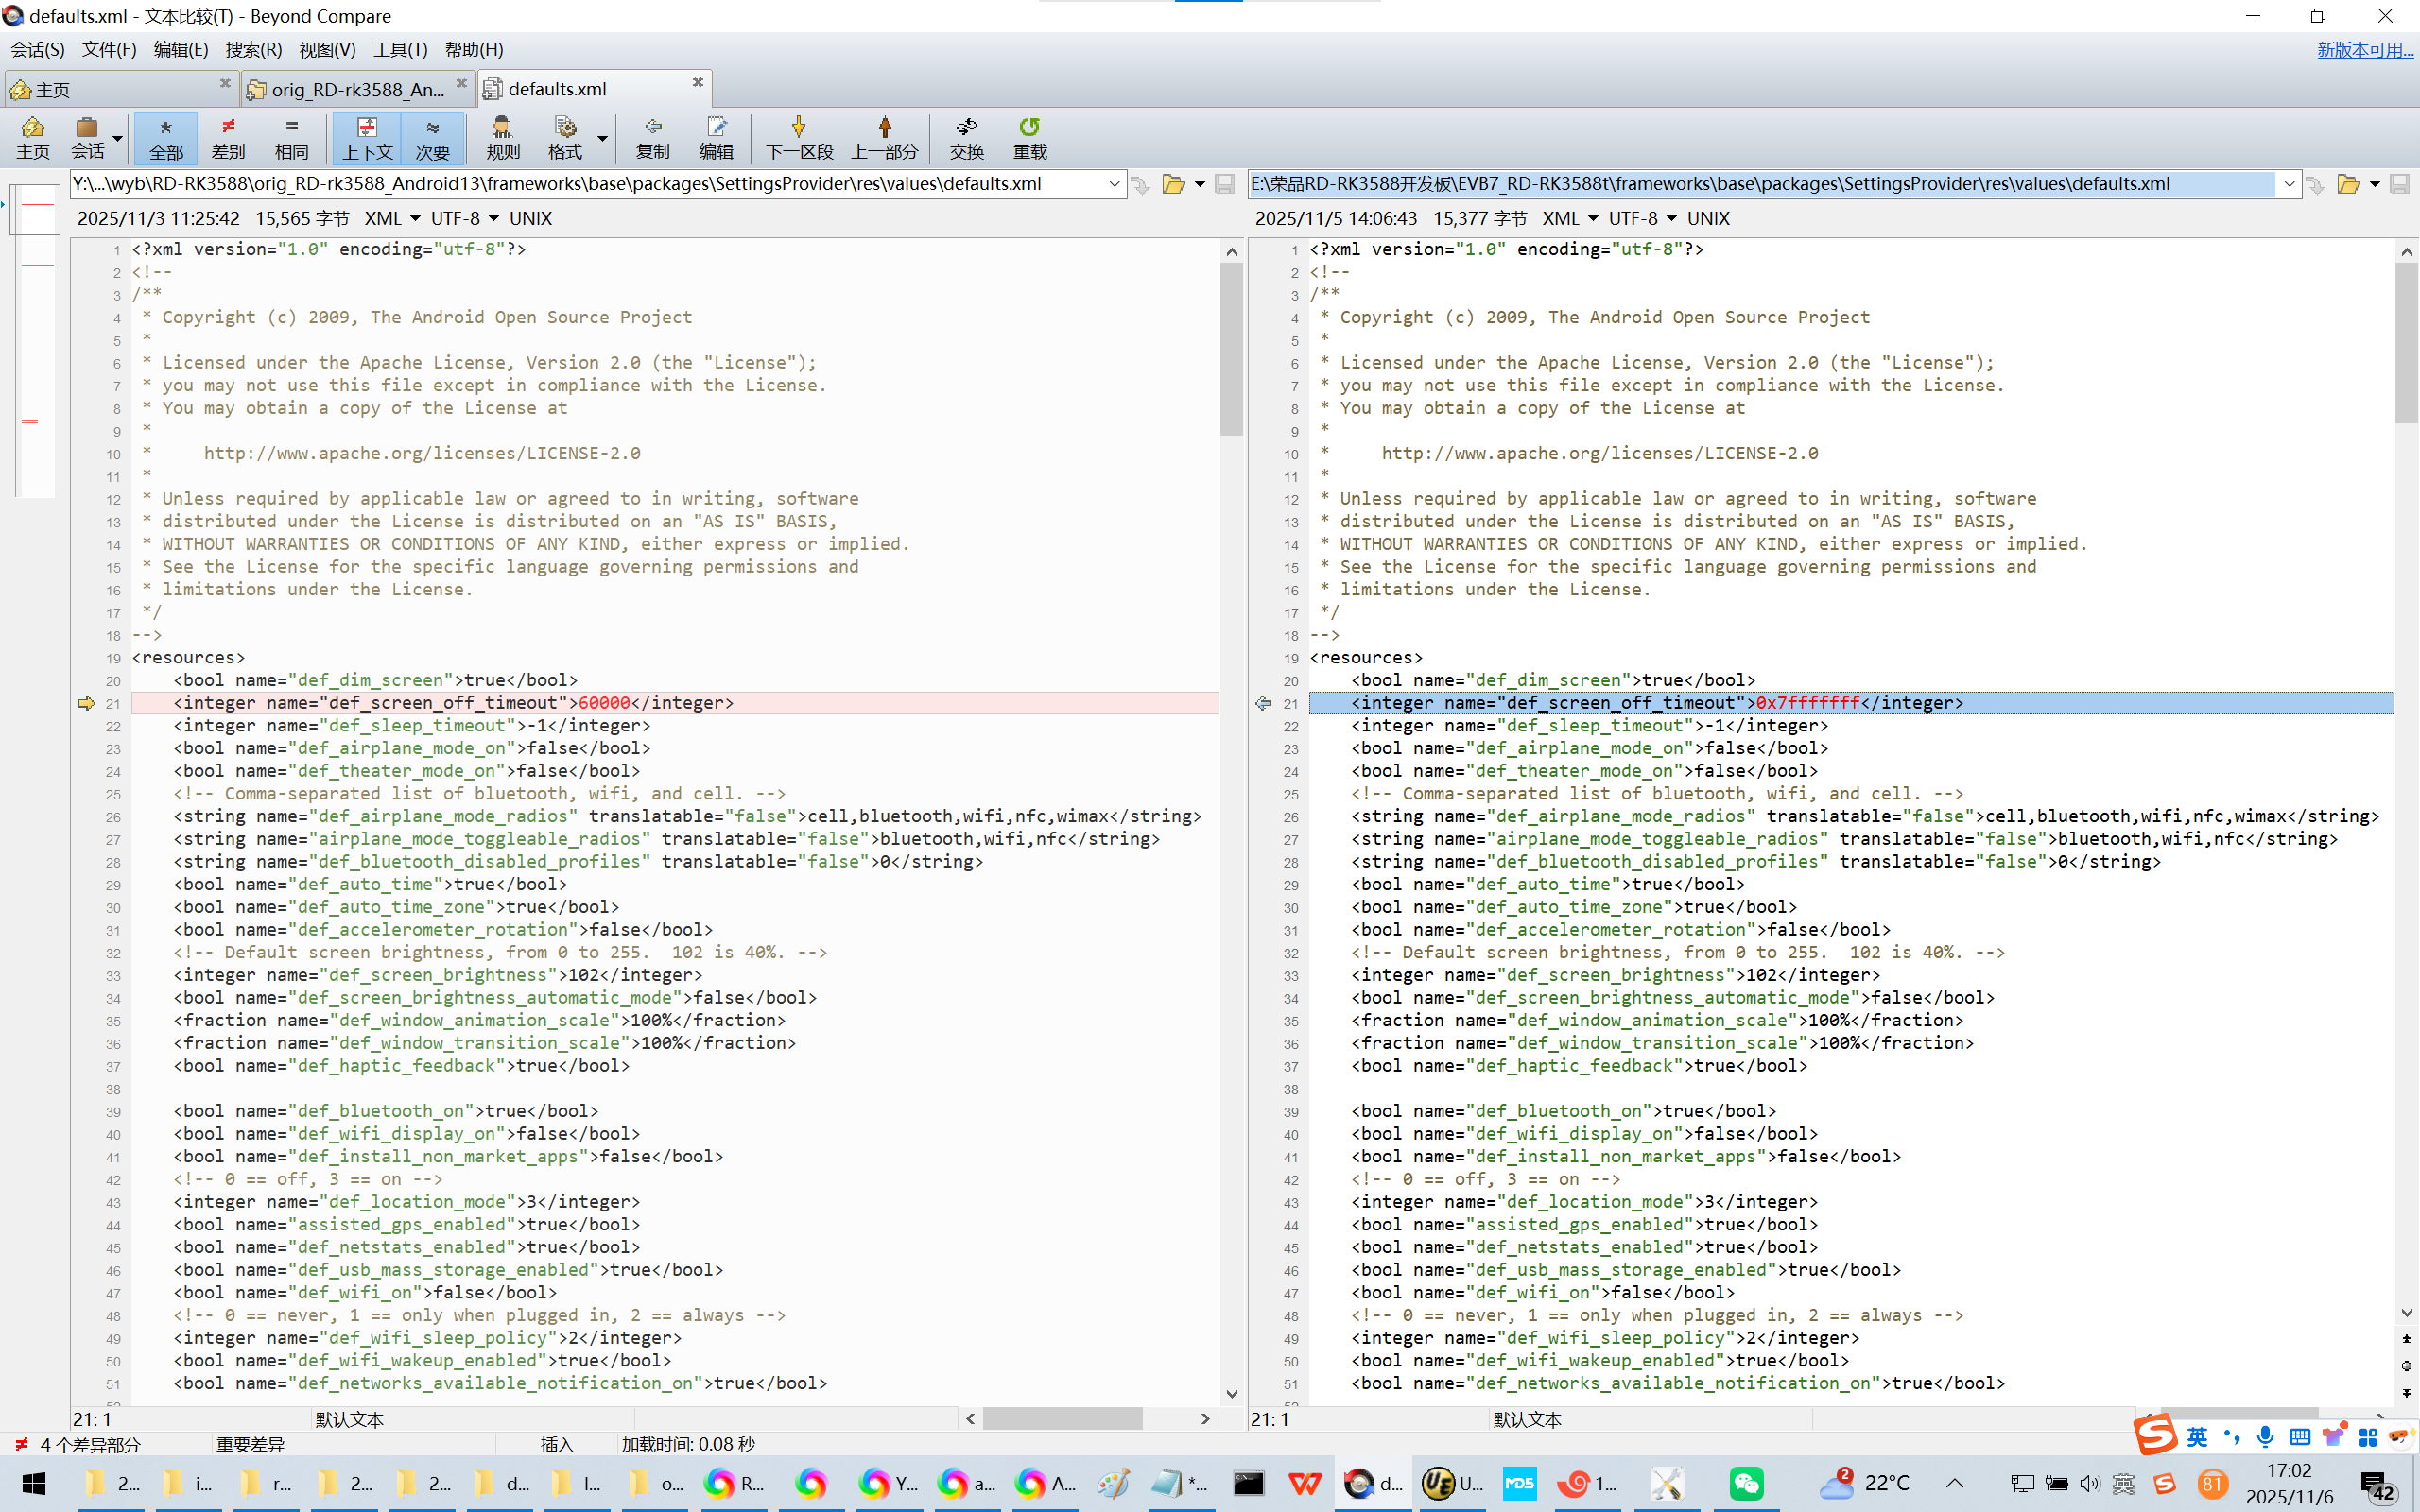Open the Search (搜索) menu
The image size is (2420, 1512).
tap(253, 49)
